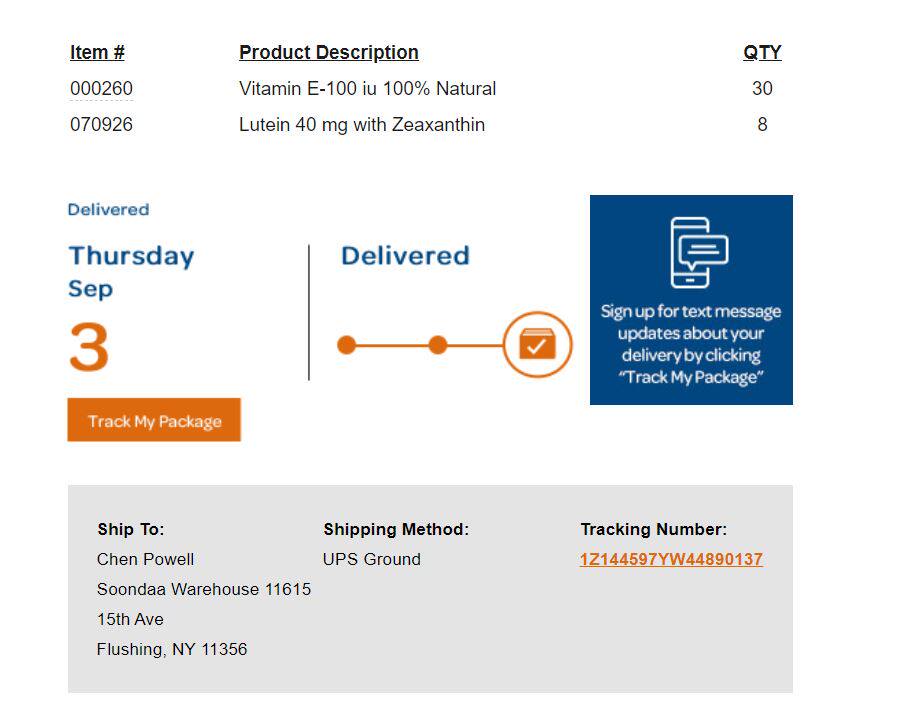Click the Product Description column header
The height and width of the screenshot is (716, 897).
[328, 53]
